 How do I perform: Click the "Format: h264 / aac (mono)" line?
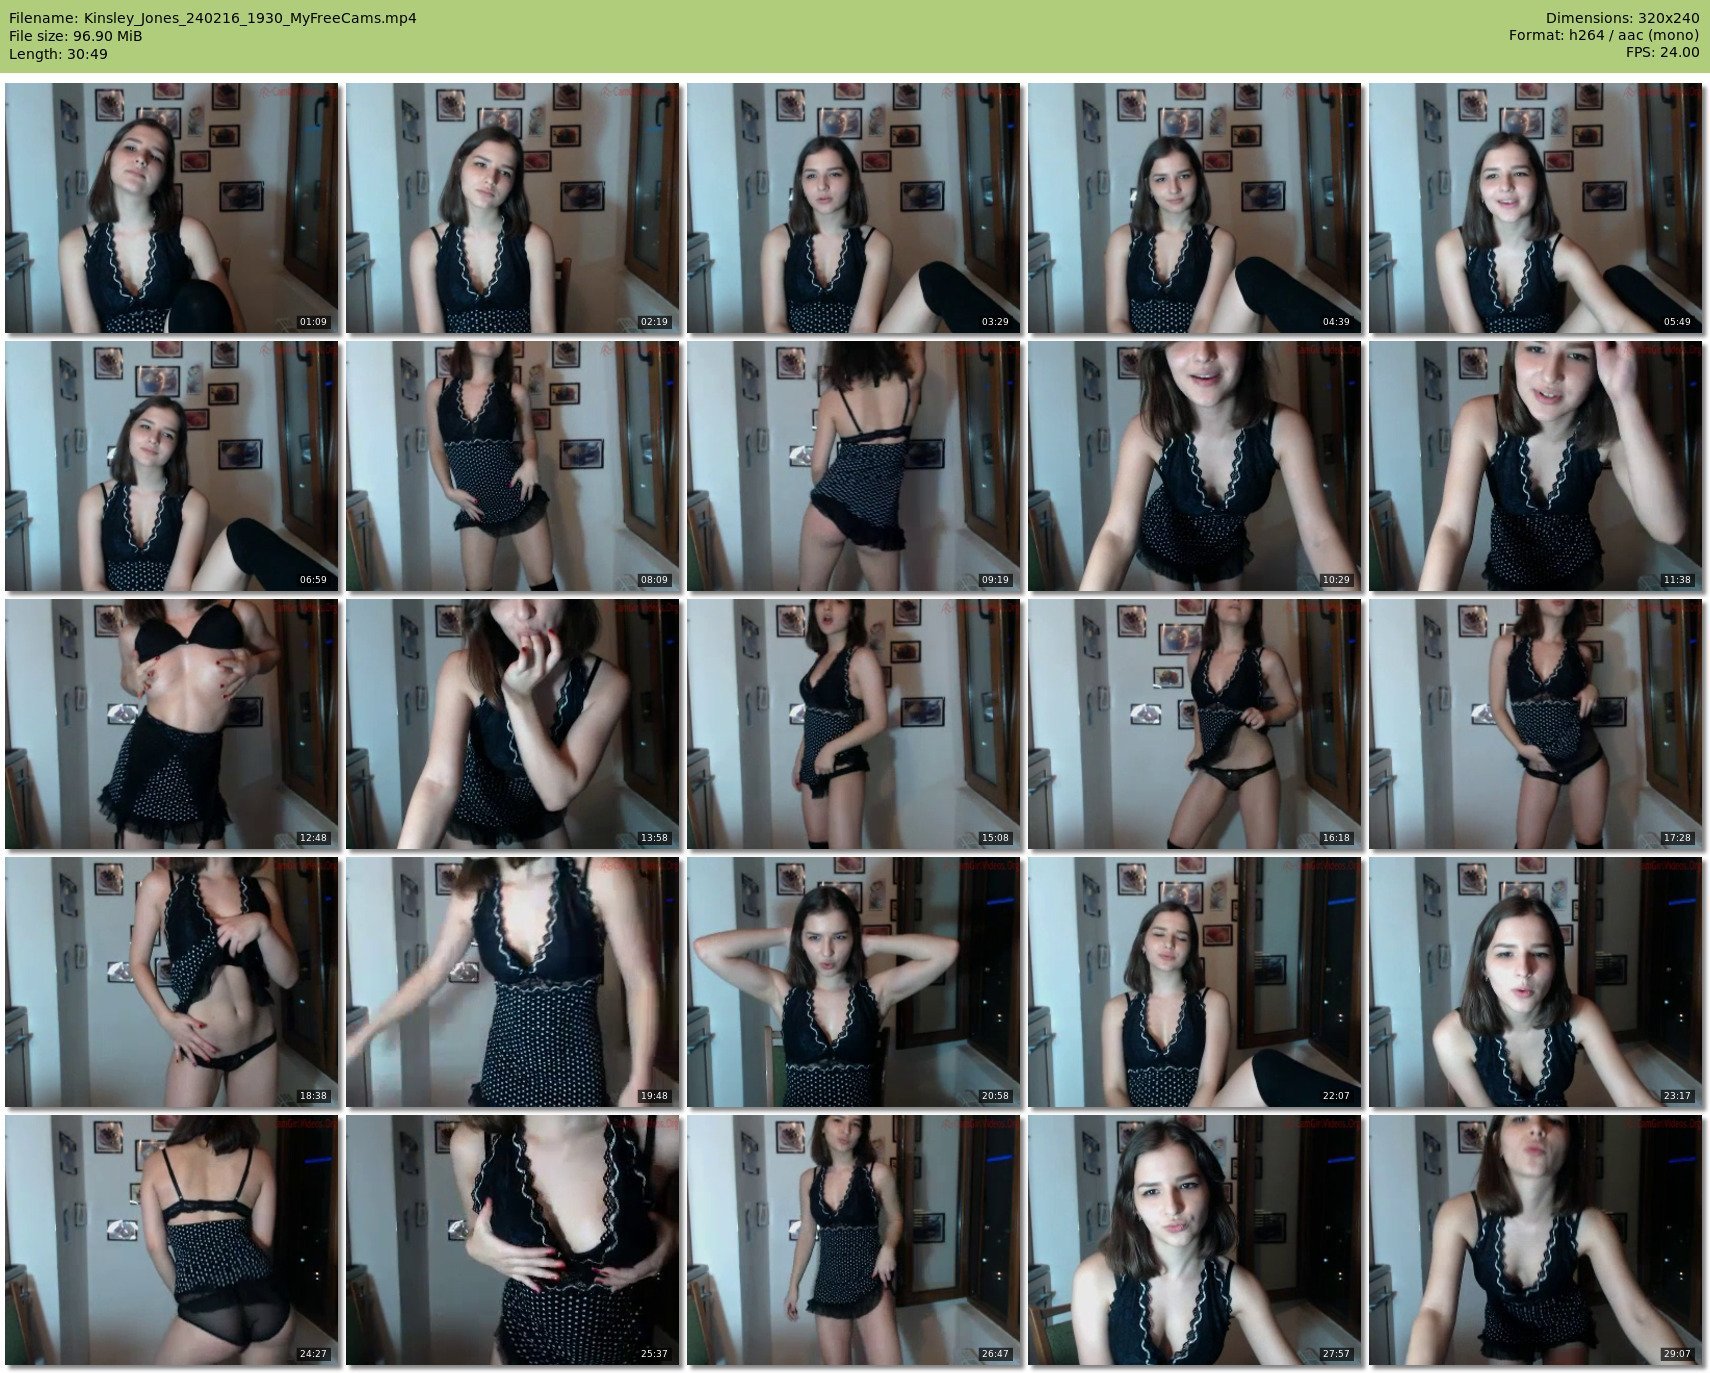click(x=1604, y=36)
